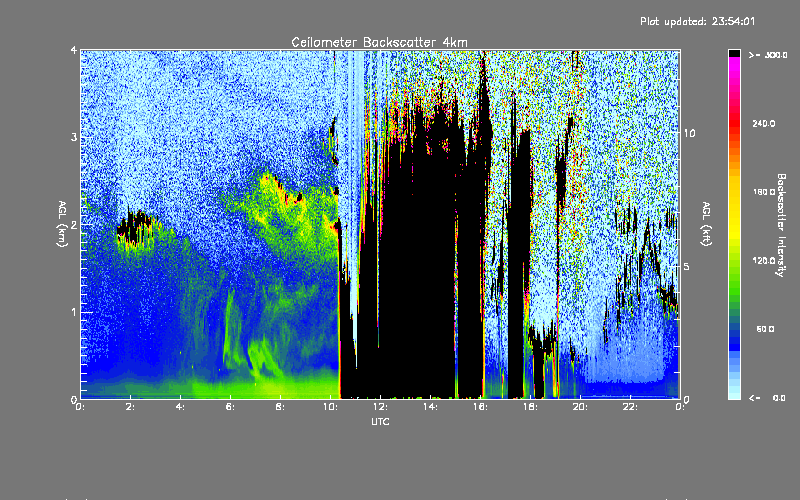Click the '12:' hour tick on UTC axis
Image resolution: width=800 pixels, height=500 pixels.
click(380, 407)
